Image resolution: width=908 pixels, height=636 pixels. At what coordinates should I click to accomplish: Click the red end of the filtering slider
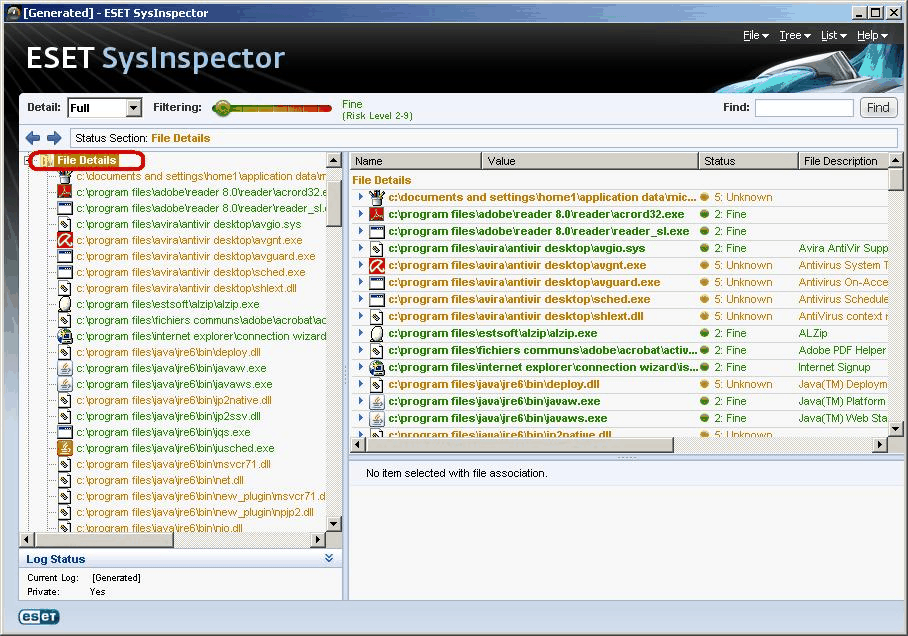click(325, 108)
